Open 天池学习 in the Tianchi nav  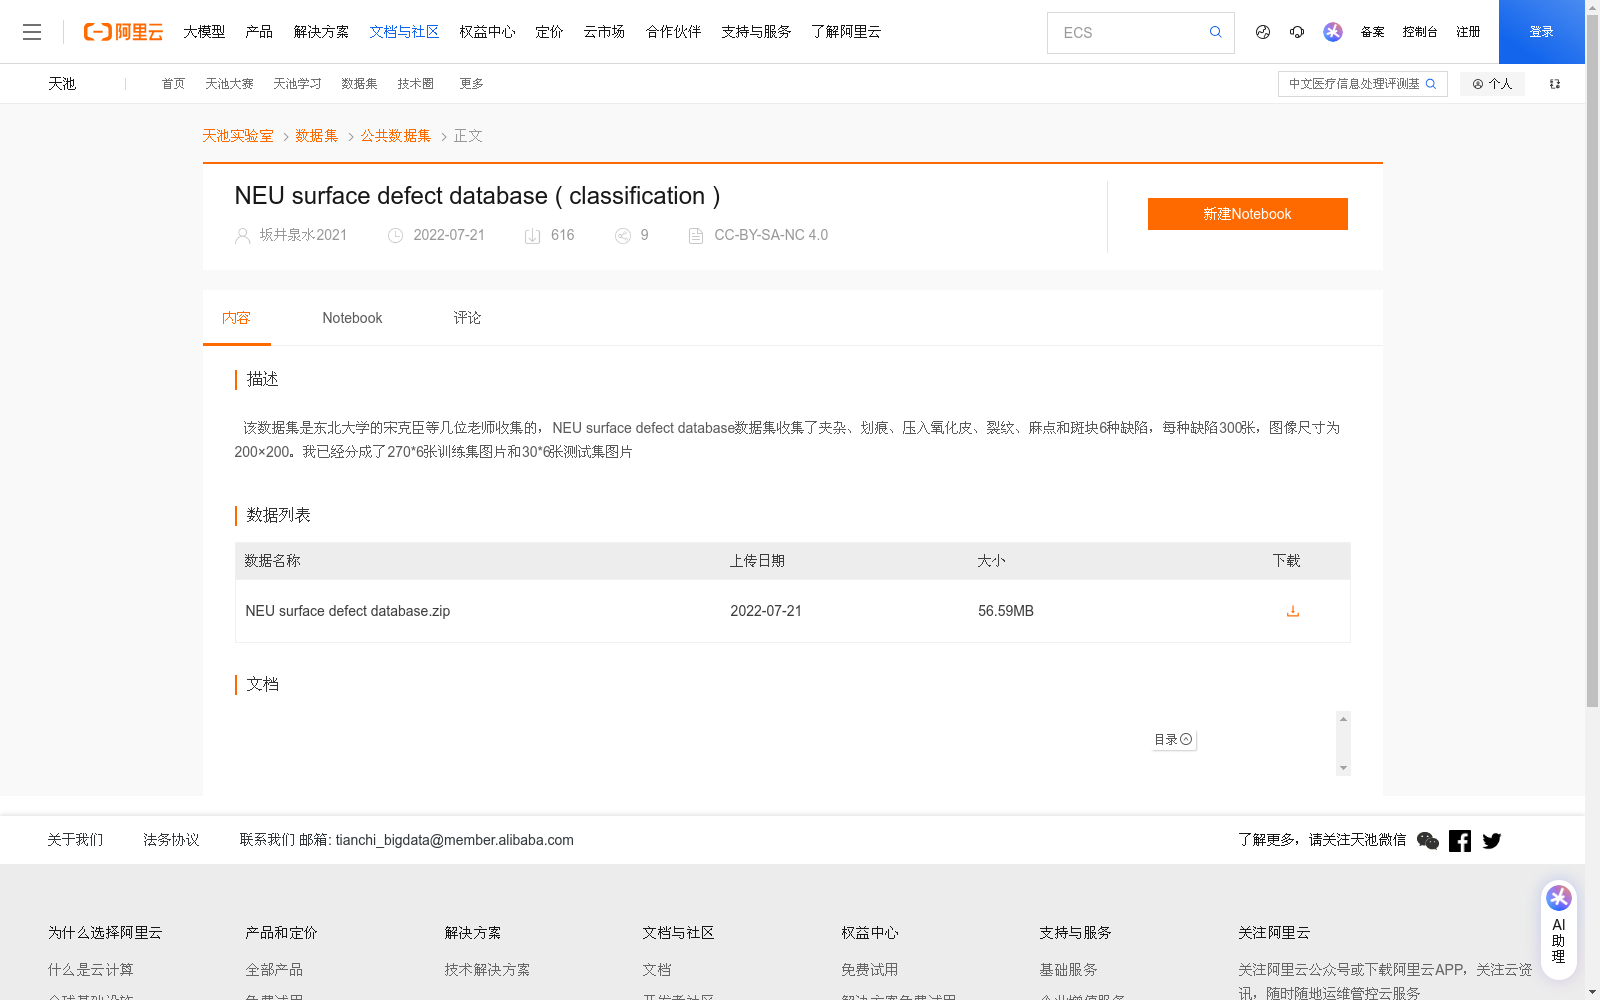(x=297, y=84)
